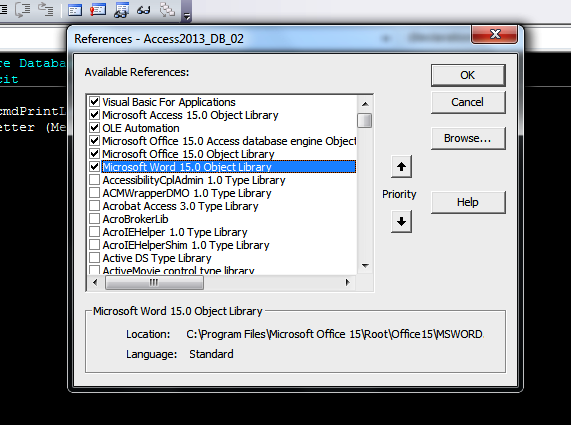Uncheck Microsoft Office 15.0 Access database engine

(x=94, y=141)
